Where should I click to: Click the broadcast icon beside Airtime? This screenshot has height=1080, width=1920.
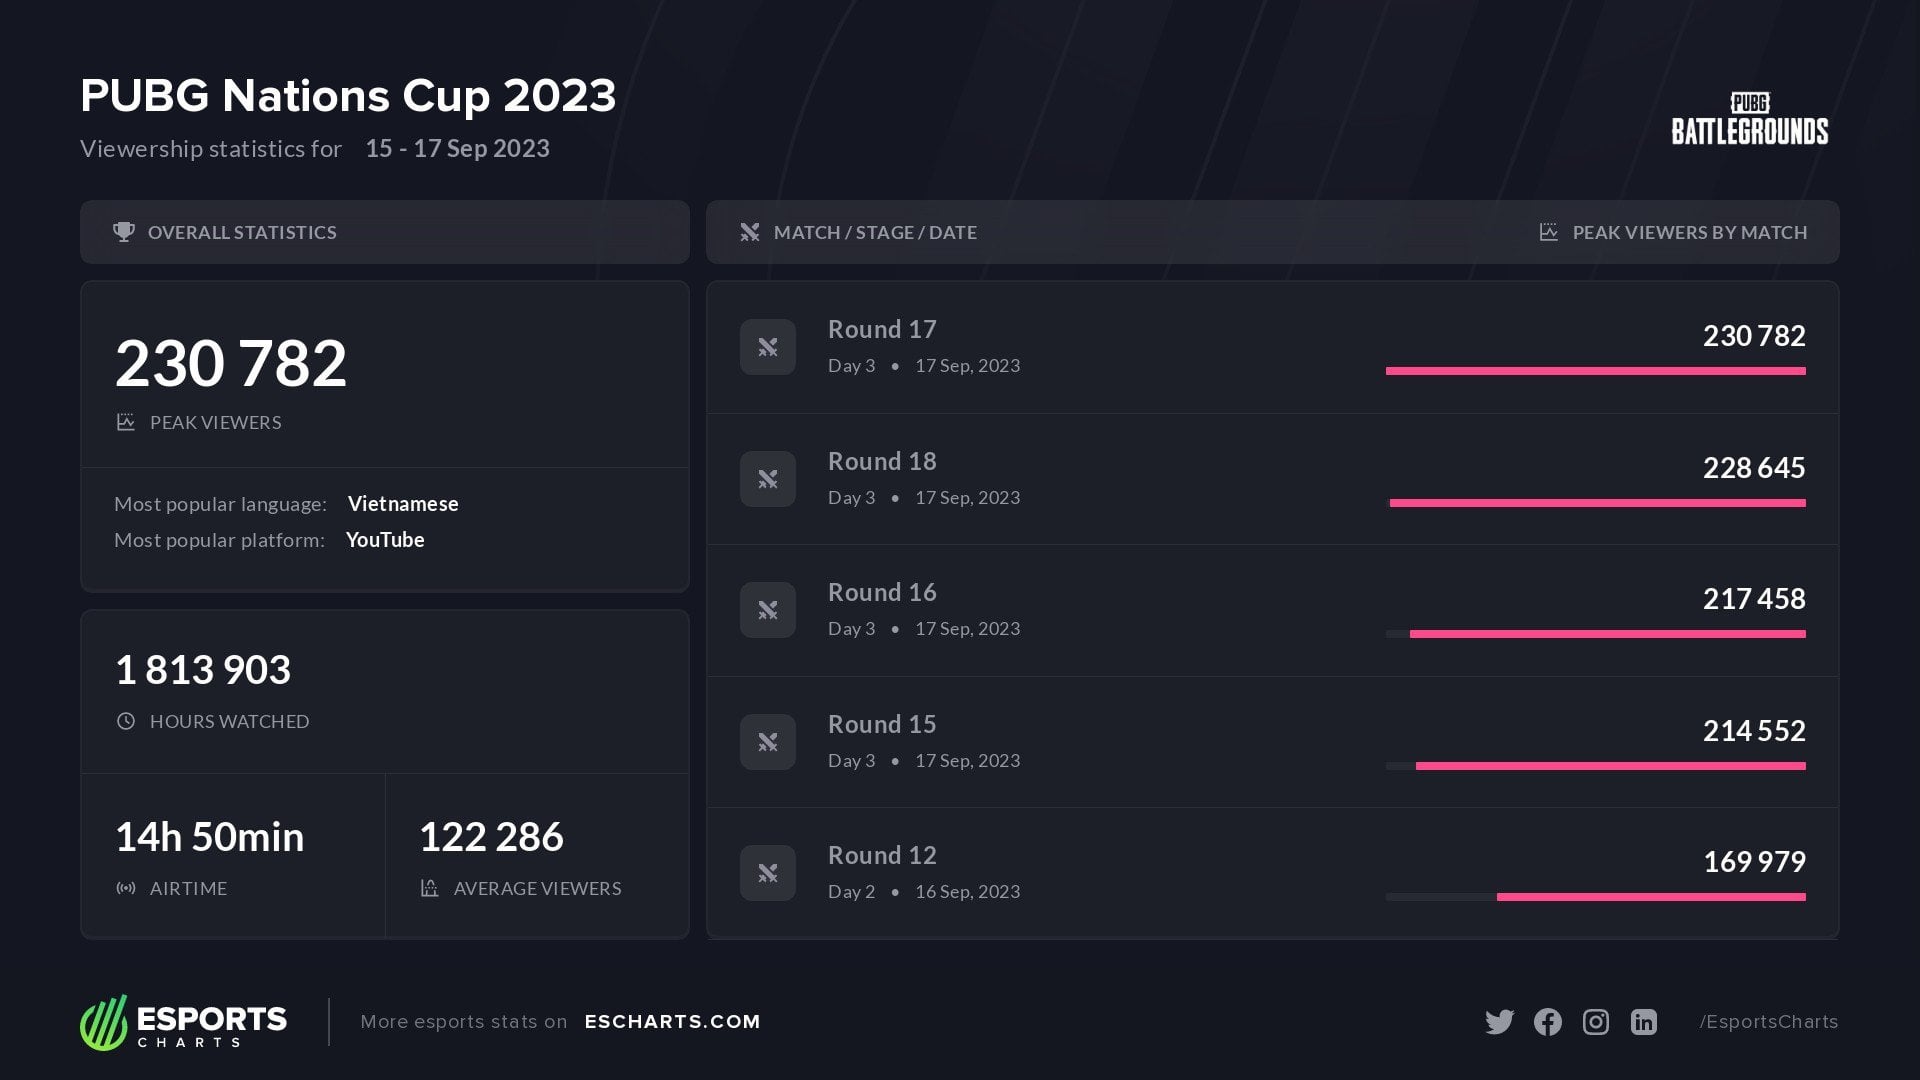point(126,888)
